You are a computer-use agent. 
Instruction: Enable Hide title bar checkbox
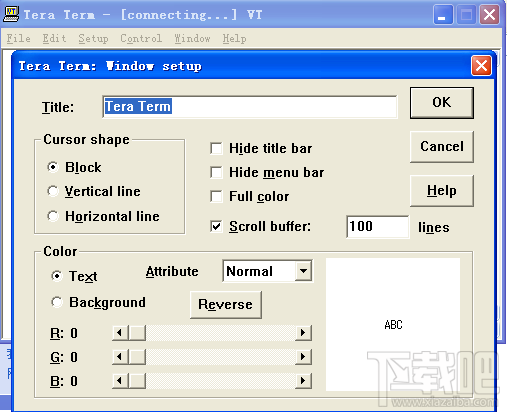[216, 148]
